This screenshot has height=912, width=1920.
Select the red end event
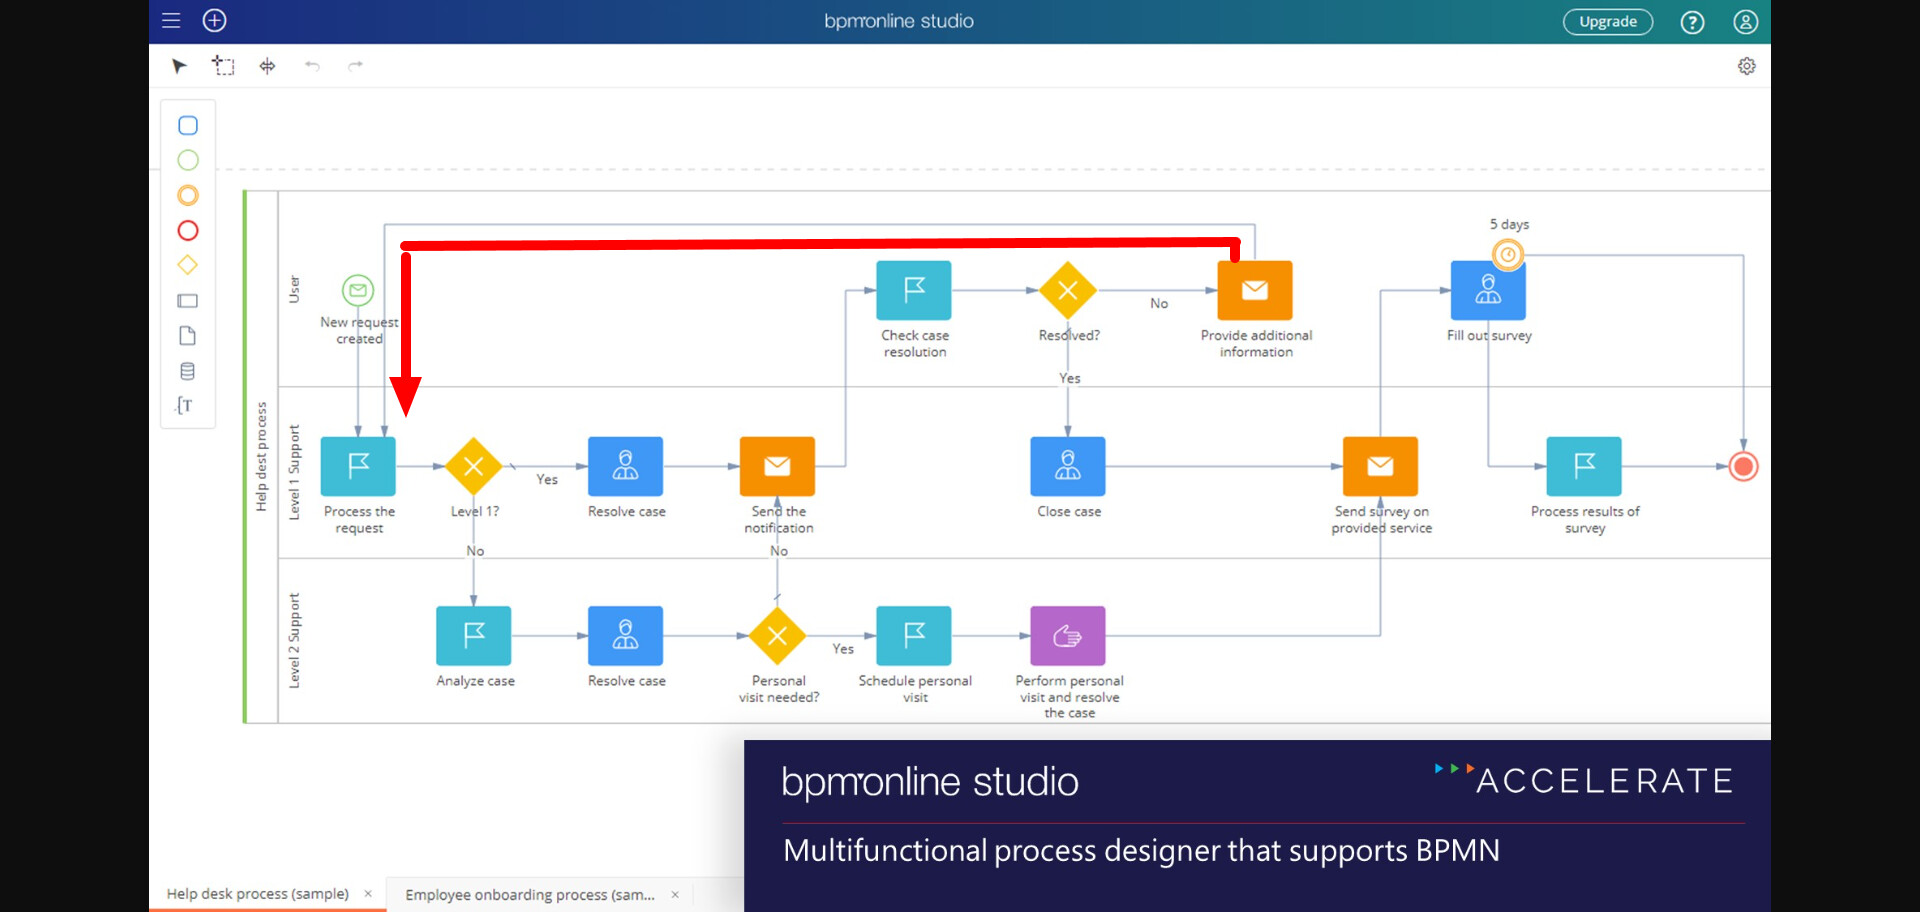(1744, 467)
